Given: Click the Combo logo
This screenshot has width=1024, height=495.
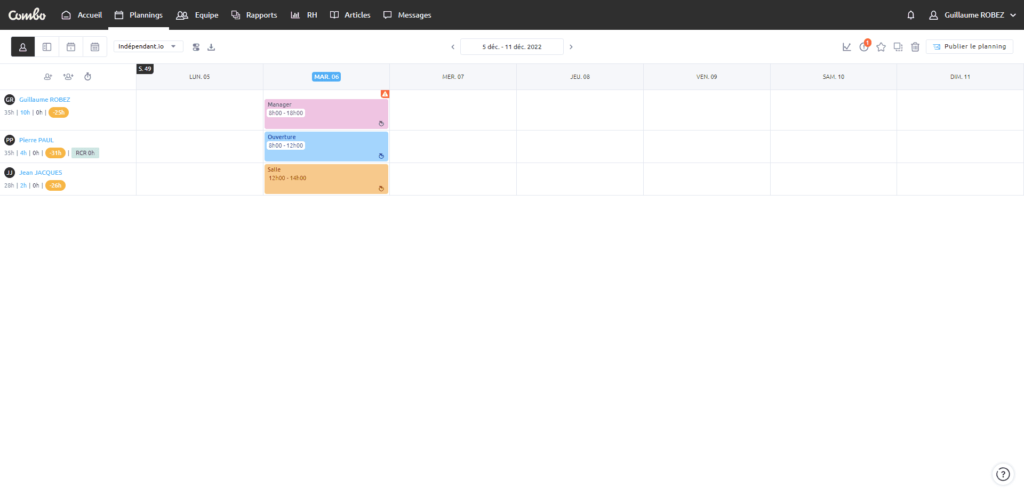Looking at the screenshot, I should coord(27,15).
